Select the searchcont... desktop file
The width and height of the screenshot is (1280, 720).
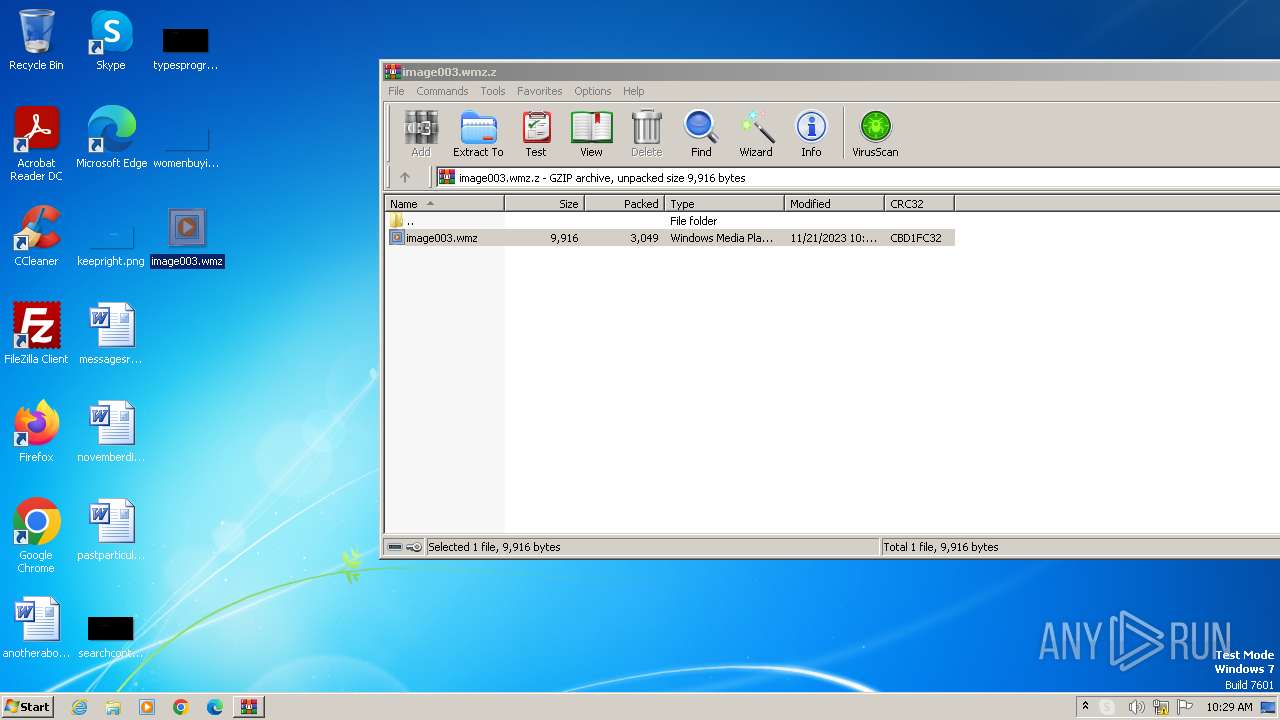(111, 636)
